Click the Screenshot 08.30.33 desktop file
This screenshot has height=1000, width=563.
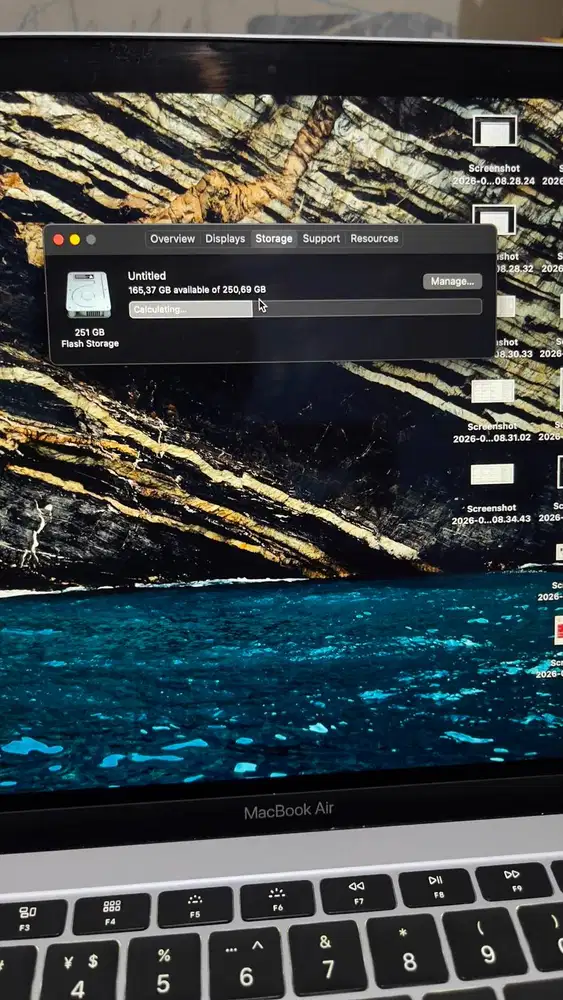pyautogui.click(x=505, y=306)
